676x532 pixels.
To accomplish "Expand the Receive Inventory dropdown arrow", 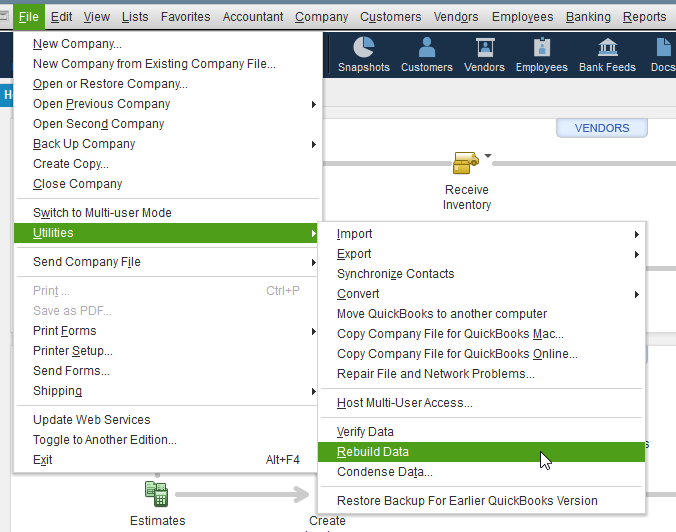I will 488,156.
